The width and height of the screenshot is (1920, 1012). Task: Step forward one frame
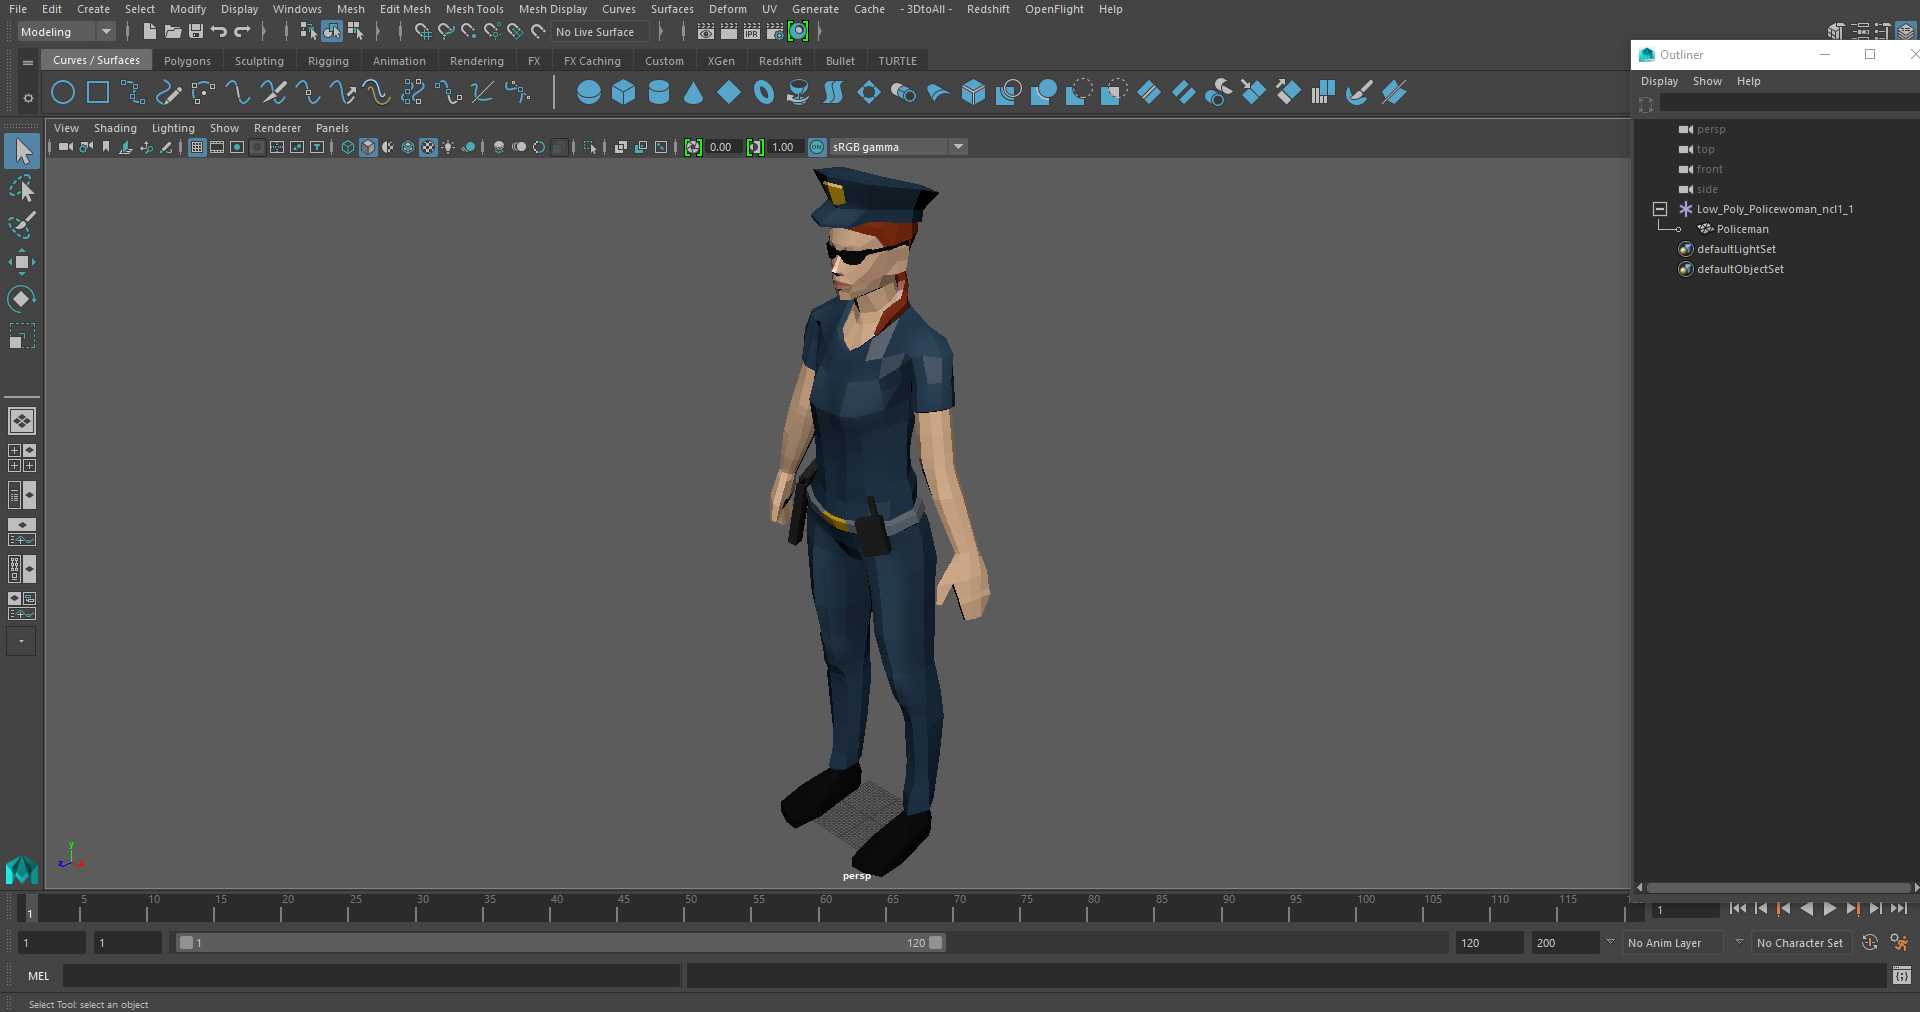[1875, 909]
